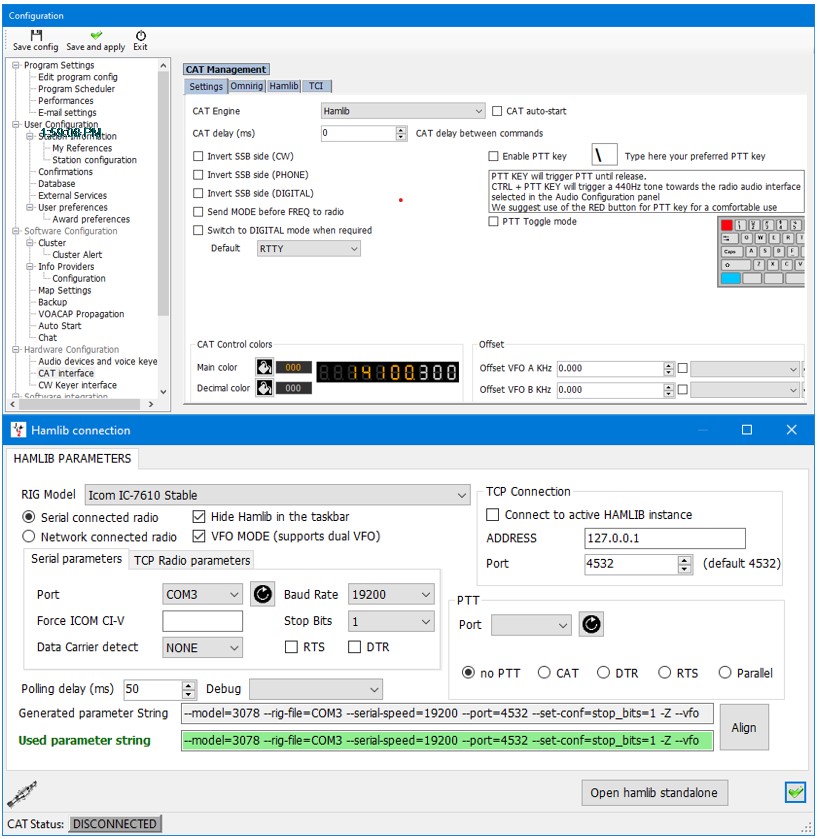
Task: Click the Save and apply checkmark icon
Action: click(x=96, y=35)
